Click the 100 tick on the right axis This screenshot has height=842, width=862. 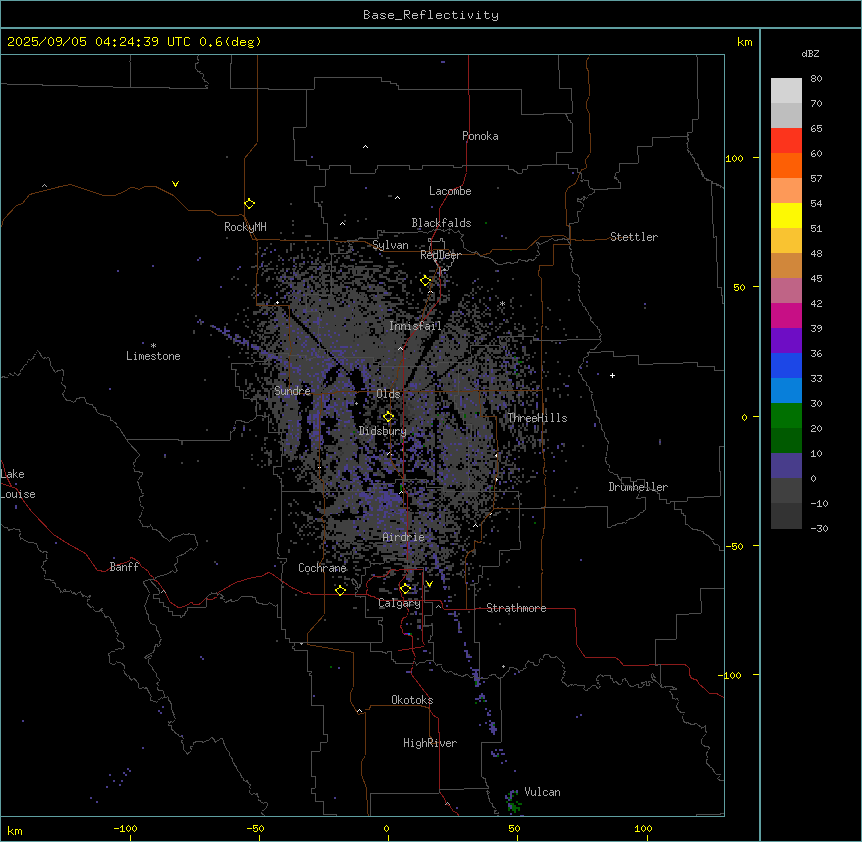click(x=734, y=158)
